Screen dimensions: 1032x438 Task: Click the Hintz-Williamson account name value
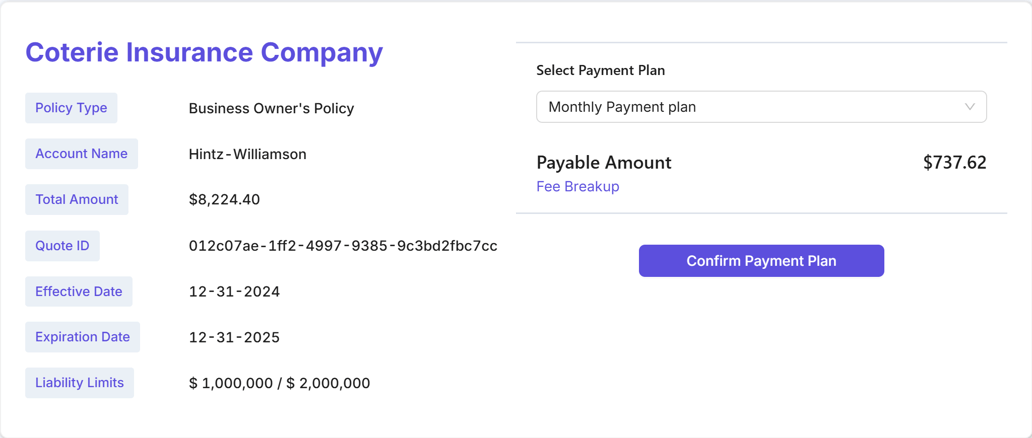tap(247, 154)
